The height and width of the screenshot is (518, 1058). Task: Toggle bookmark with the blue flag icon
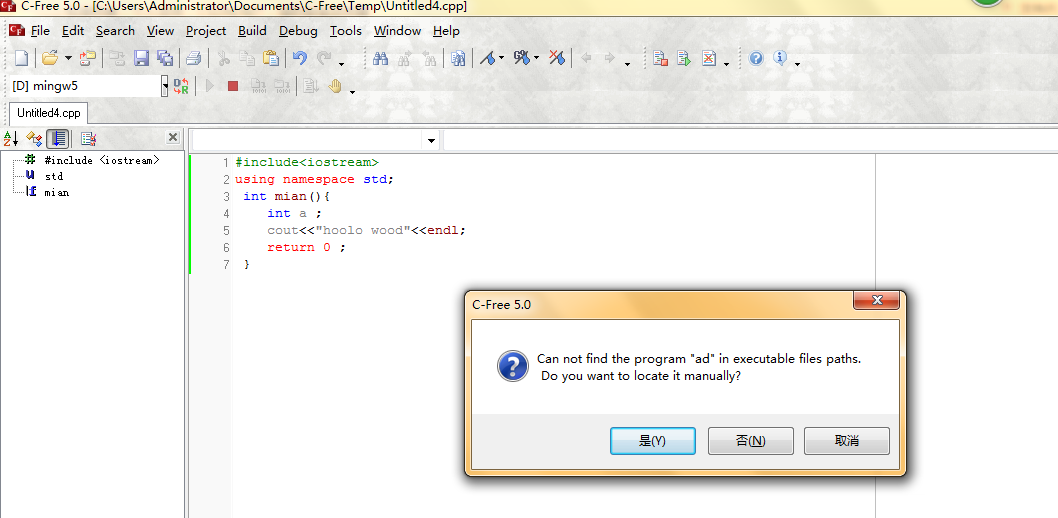tap(488, 58)
